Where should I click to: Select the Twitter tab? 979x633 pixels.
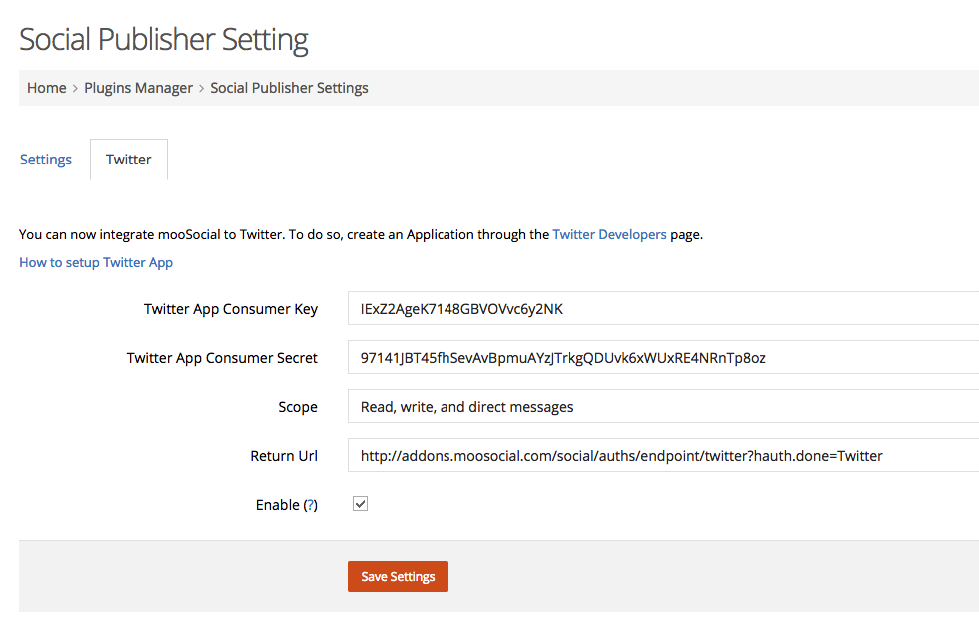129,159
